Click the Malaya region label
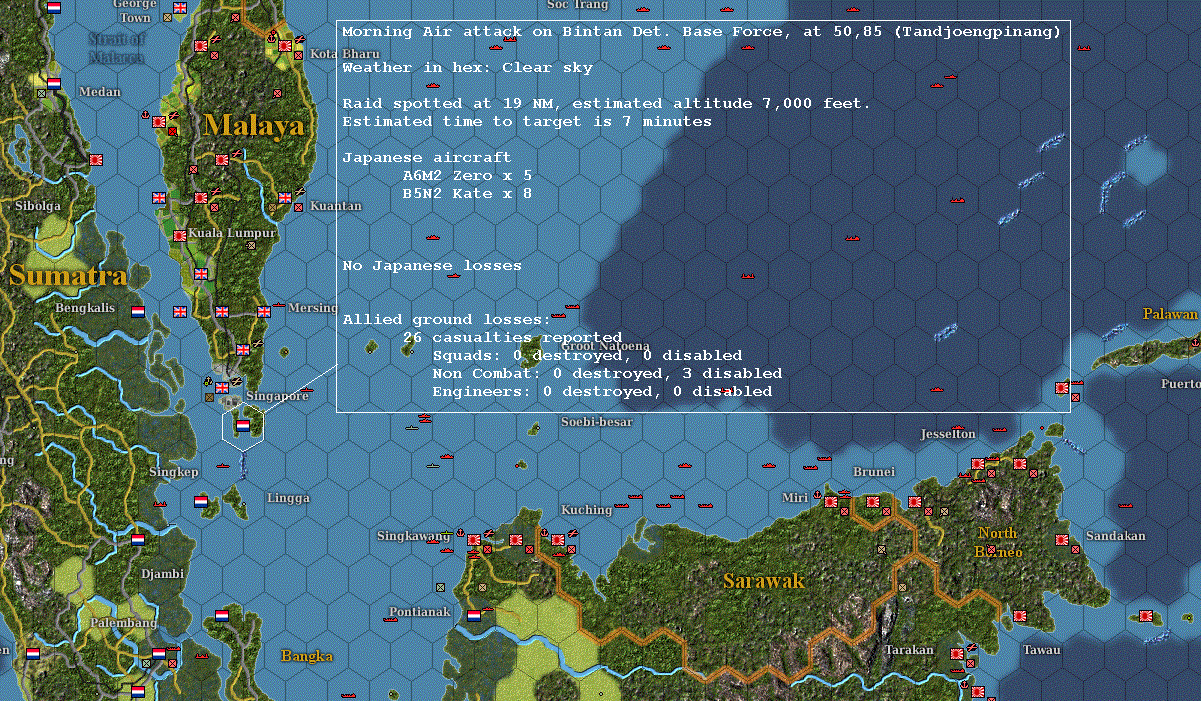The image size is (1201, 701). pos(253,125)
